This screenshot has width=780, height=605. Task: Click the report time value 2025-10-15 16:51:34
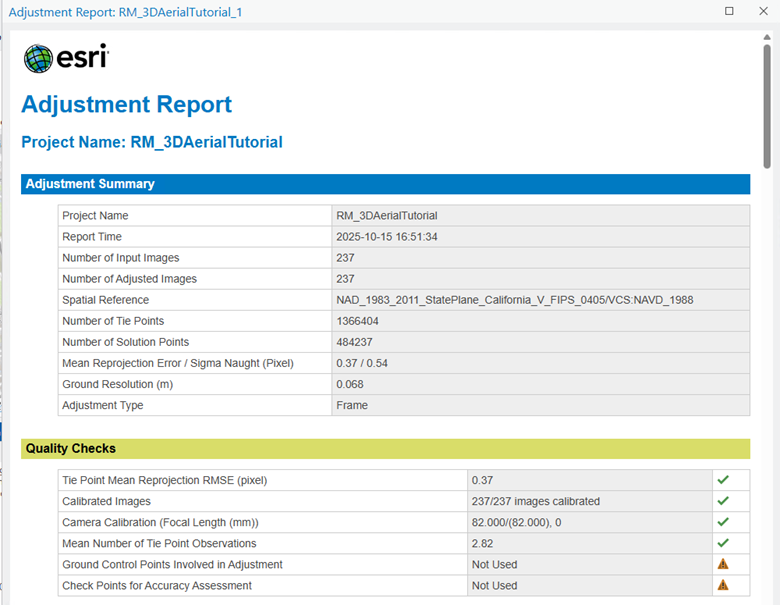click(x=387, y=237)
